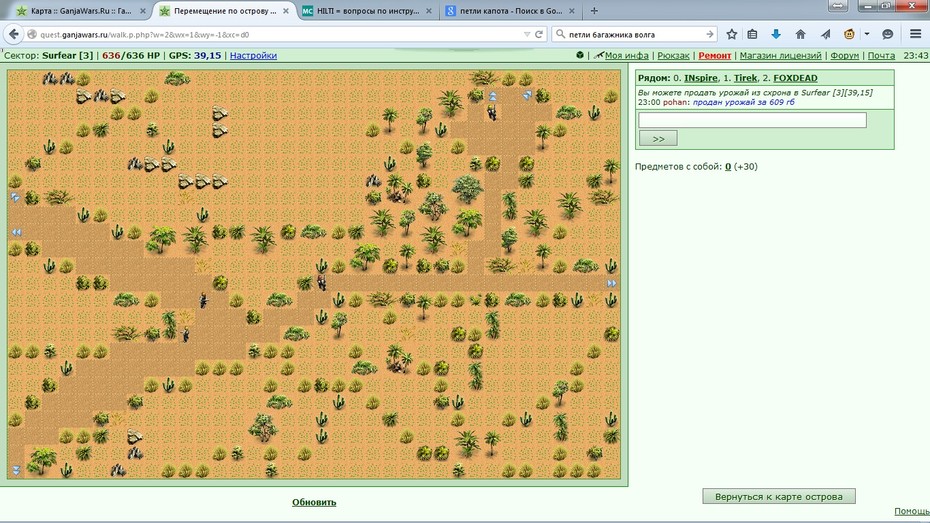Open the dropdown arrow beside the monkey icon

(x=867, y=34)
